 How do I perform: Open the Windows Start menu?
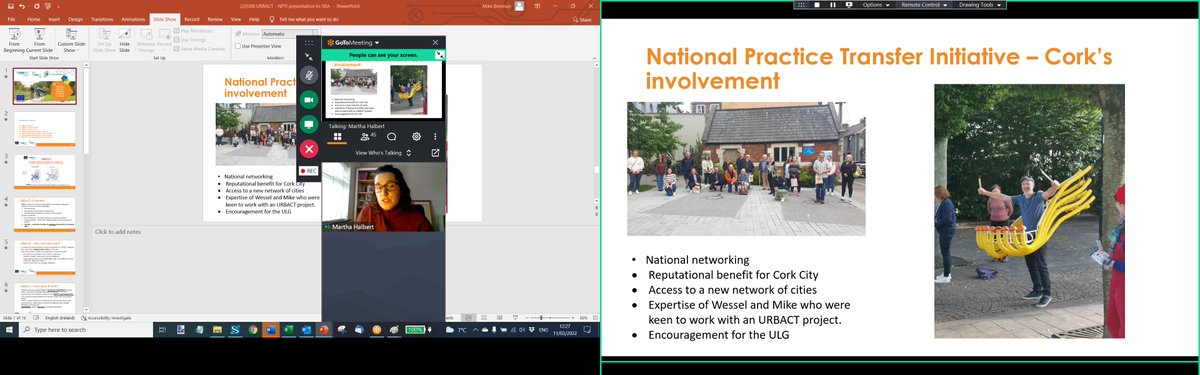coord(8,329)
